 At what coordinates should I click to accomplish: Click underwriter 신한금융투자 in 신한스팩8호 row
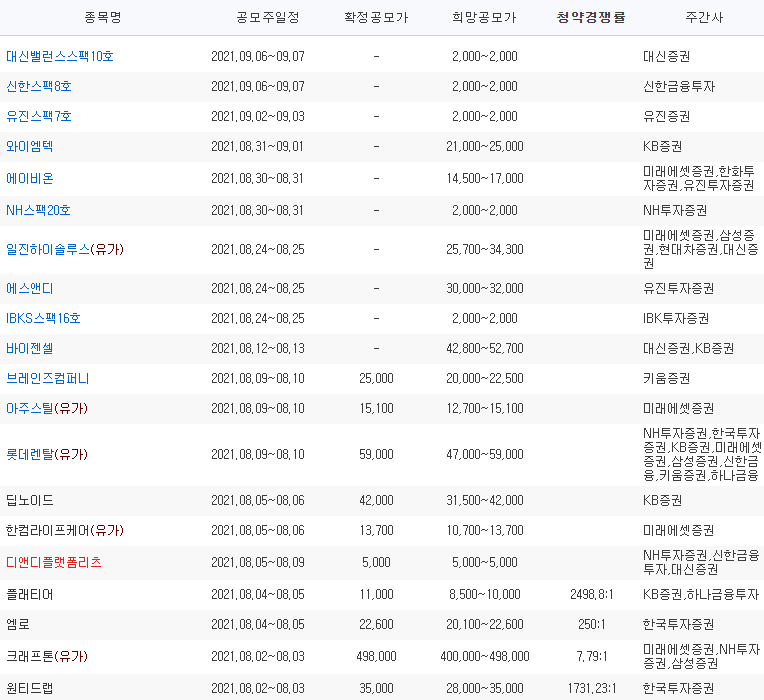point(679,87)
